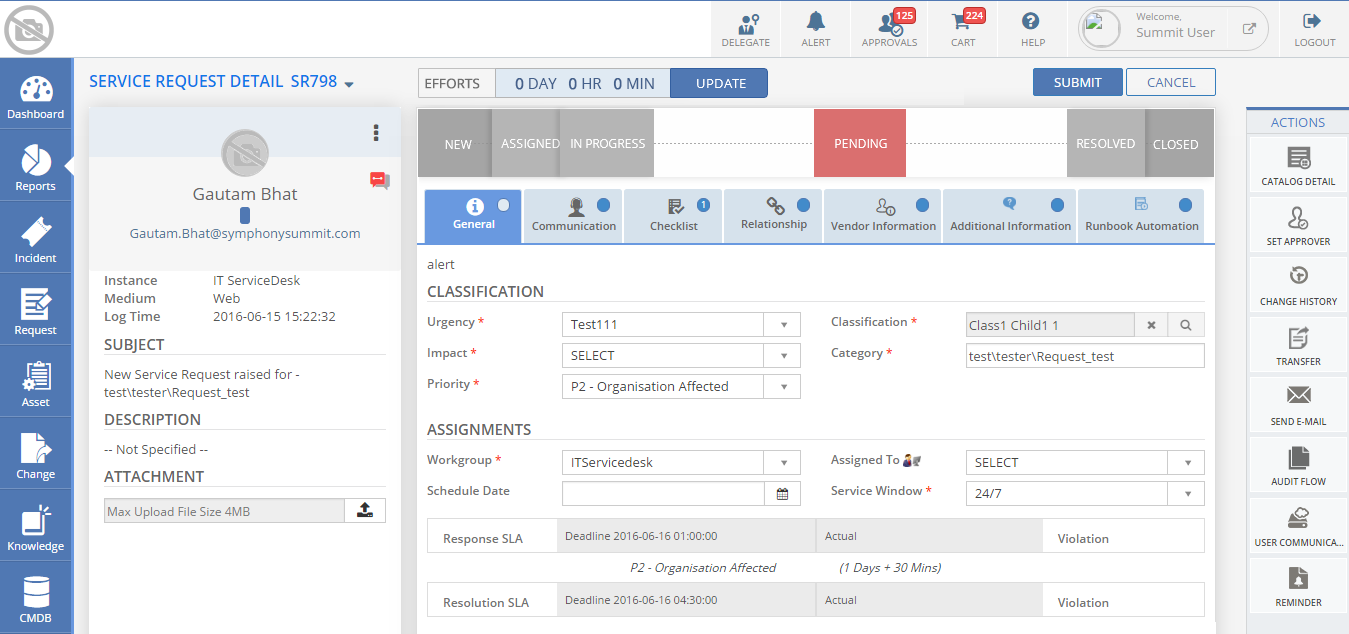Image resolution: width=1349 pixels, height=634 pixels.
Task: Open Change History action
Action: coord(1298,286)
